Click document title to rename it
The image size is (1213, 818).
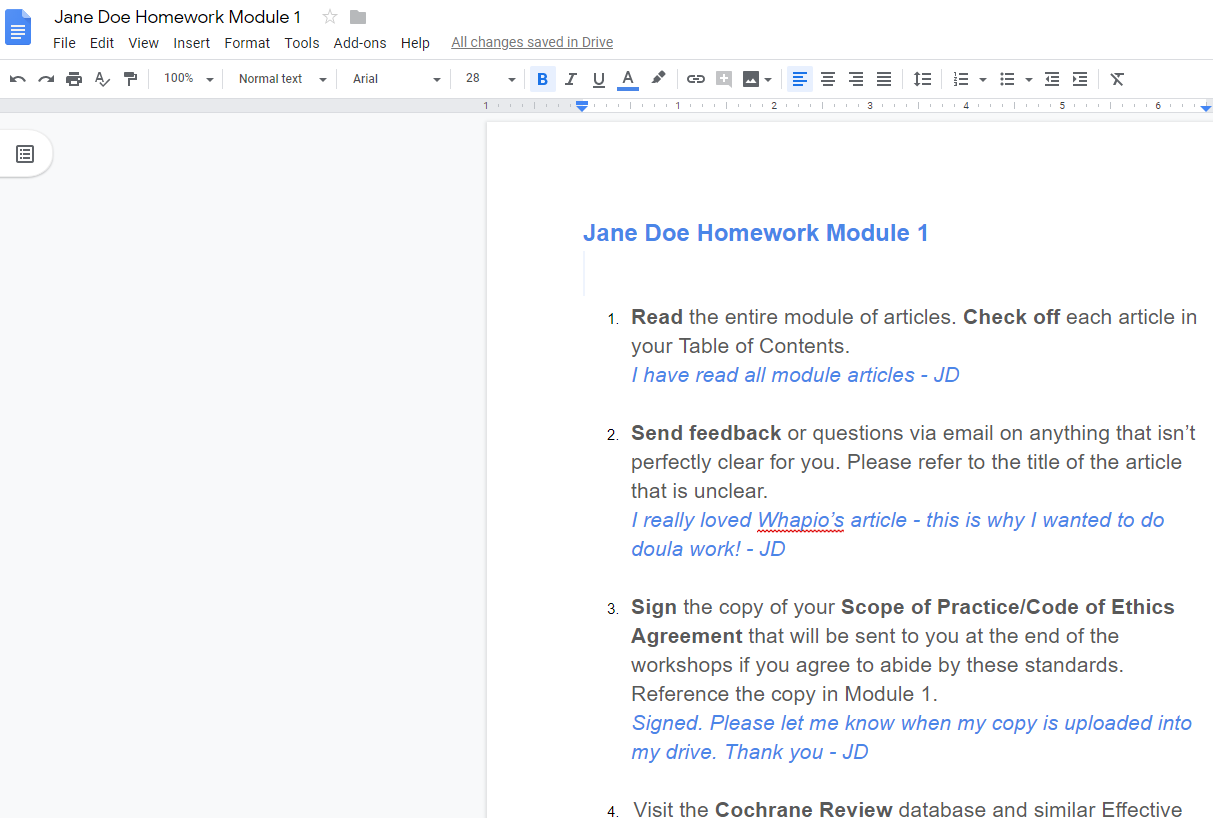(178, 17)
